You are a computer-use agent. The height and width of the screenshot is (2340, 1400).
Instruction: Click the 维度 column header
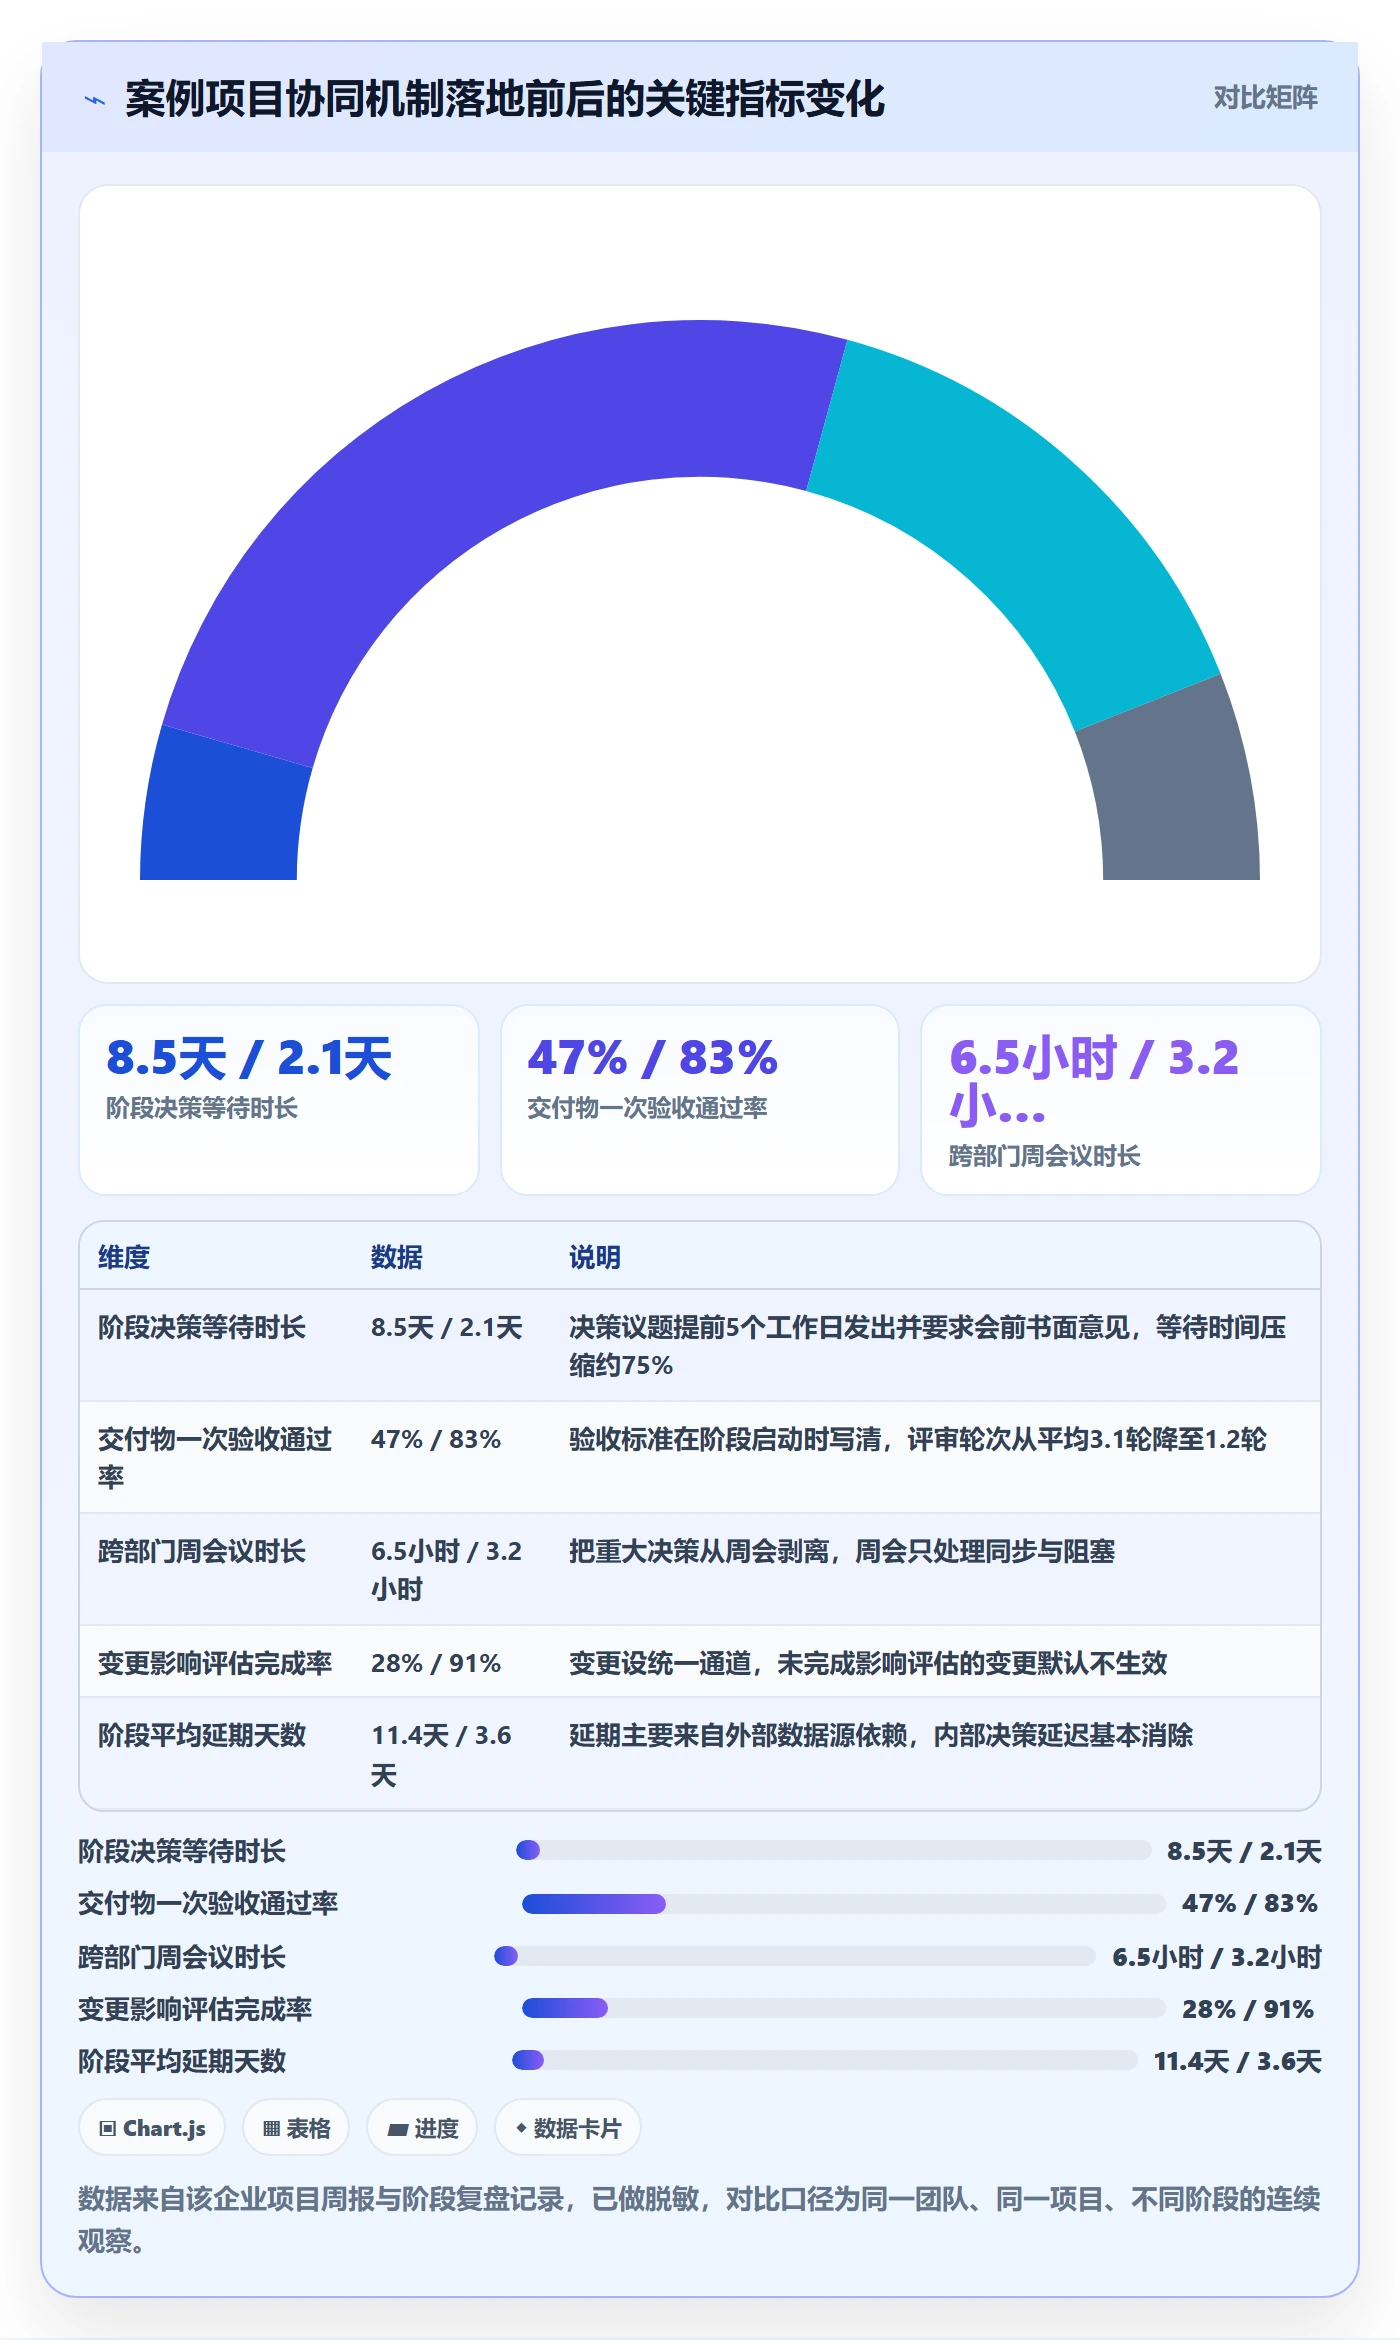tap(124, 1257)
